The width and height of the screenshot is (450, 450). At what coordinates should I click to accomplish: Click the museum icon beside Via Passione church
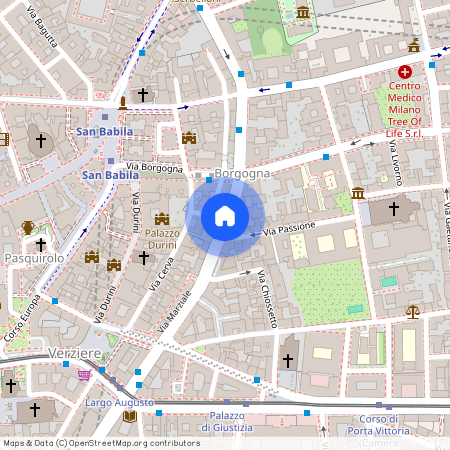[358, 193]
